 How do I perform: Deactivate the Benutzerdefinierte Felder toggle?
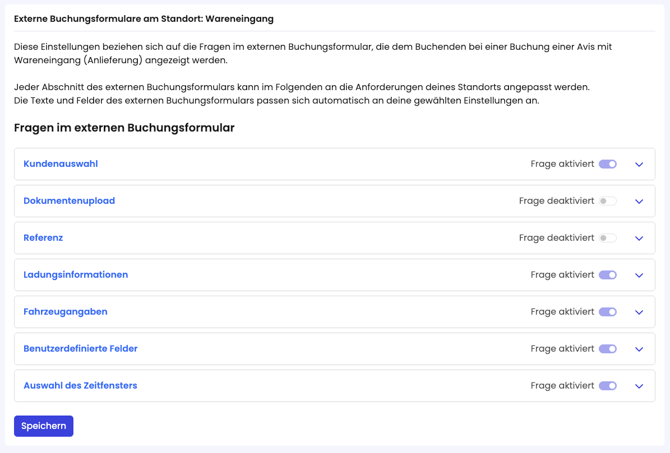pos(607,349)
